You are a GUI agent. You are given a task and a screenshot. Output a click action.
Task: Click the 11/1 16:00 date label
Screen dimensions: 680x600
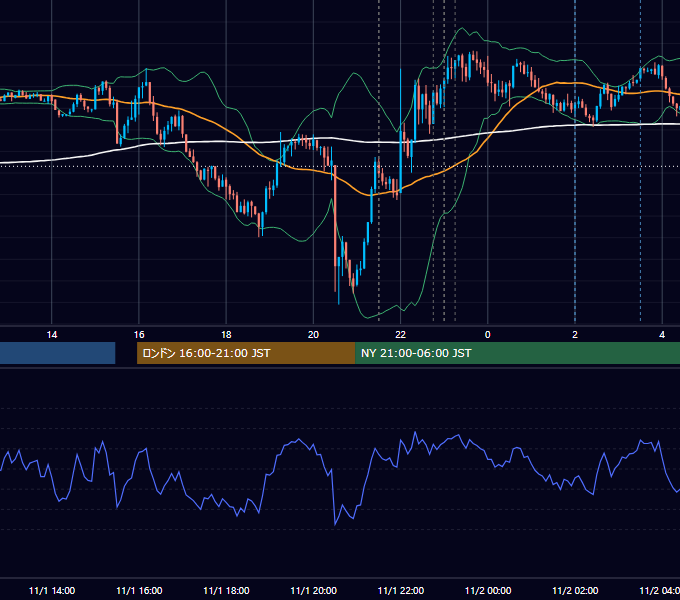pos(139,590)
